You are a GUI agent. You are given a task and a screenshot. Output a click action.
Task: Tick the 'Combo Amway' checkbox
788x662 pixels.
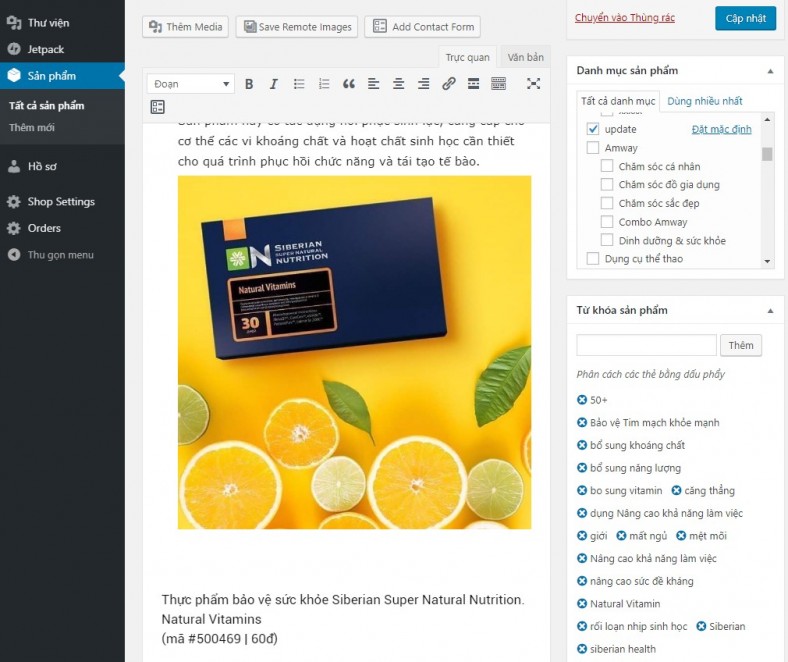click(x=607, y=222)
